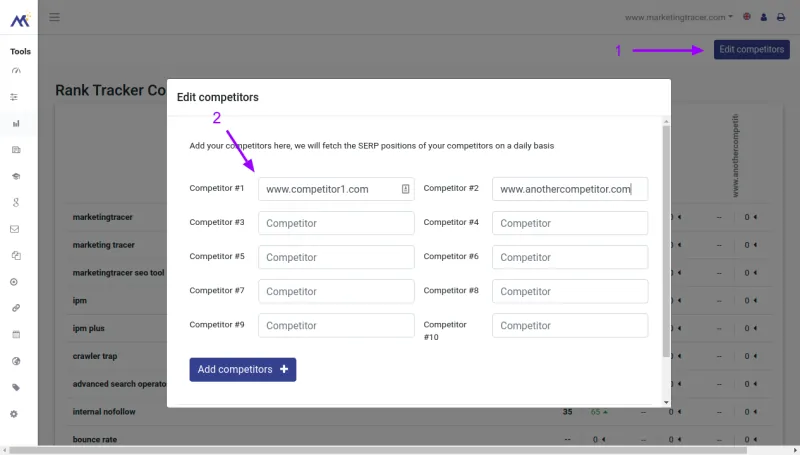Image resolution: width=800 pixels, height=455 pixels.
Task: Toggle the hamburger menu icon
Action: pos(55,17)
